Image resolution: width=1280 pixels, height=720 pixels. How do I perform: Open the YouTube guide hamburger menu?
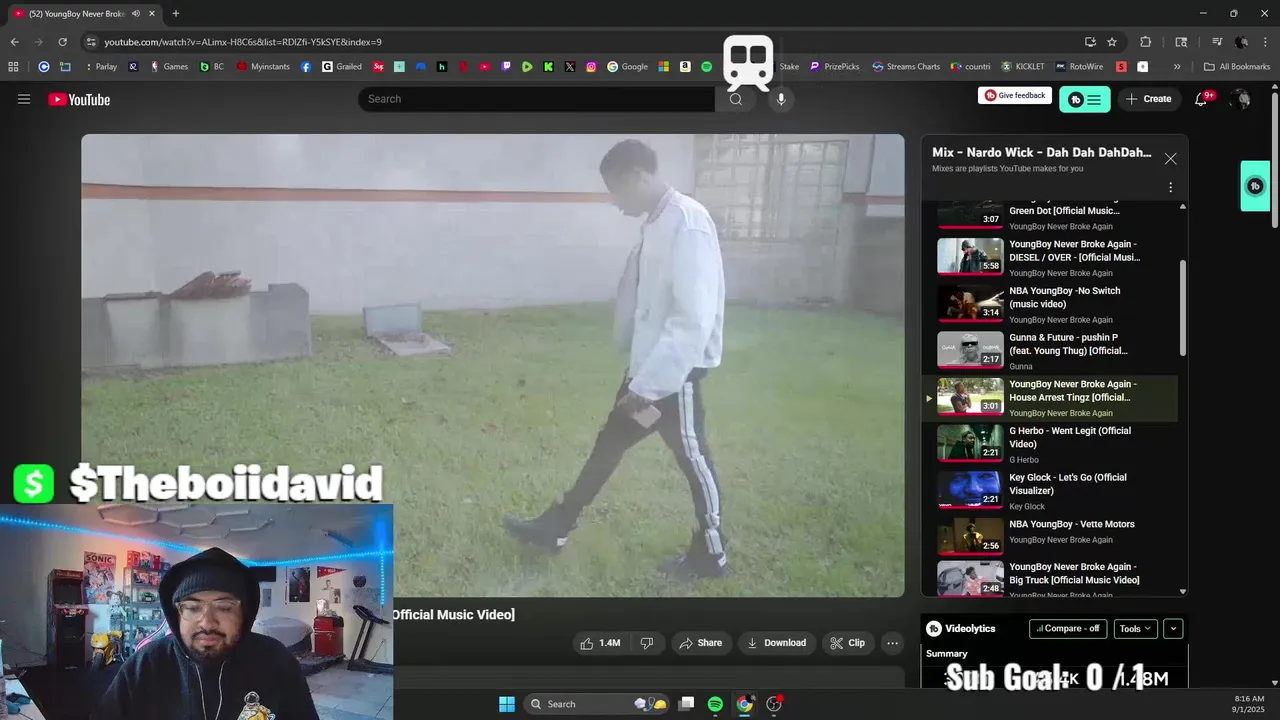[24, 99]
